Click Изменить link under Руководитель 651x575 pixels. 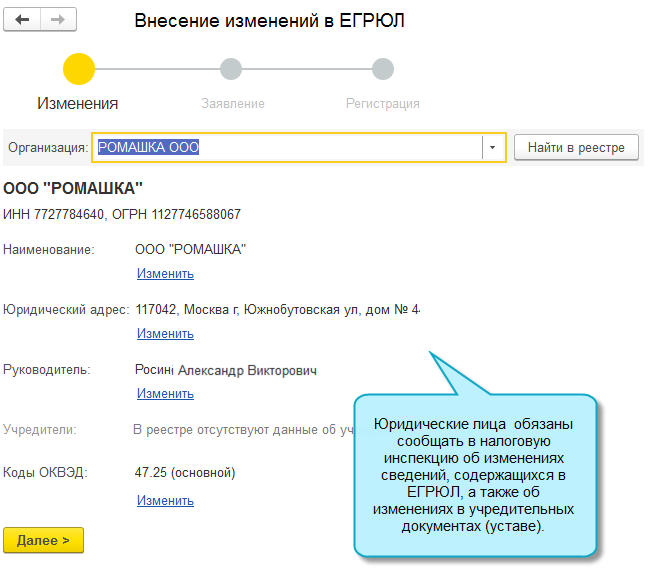(165, 393)
